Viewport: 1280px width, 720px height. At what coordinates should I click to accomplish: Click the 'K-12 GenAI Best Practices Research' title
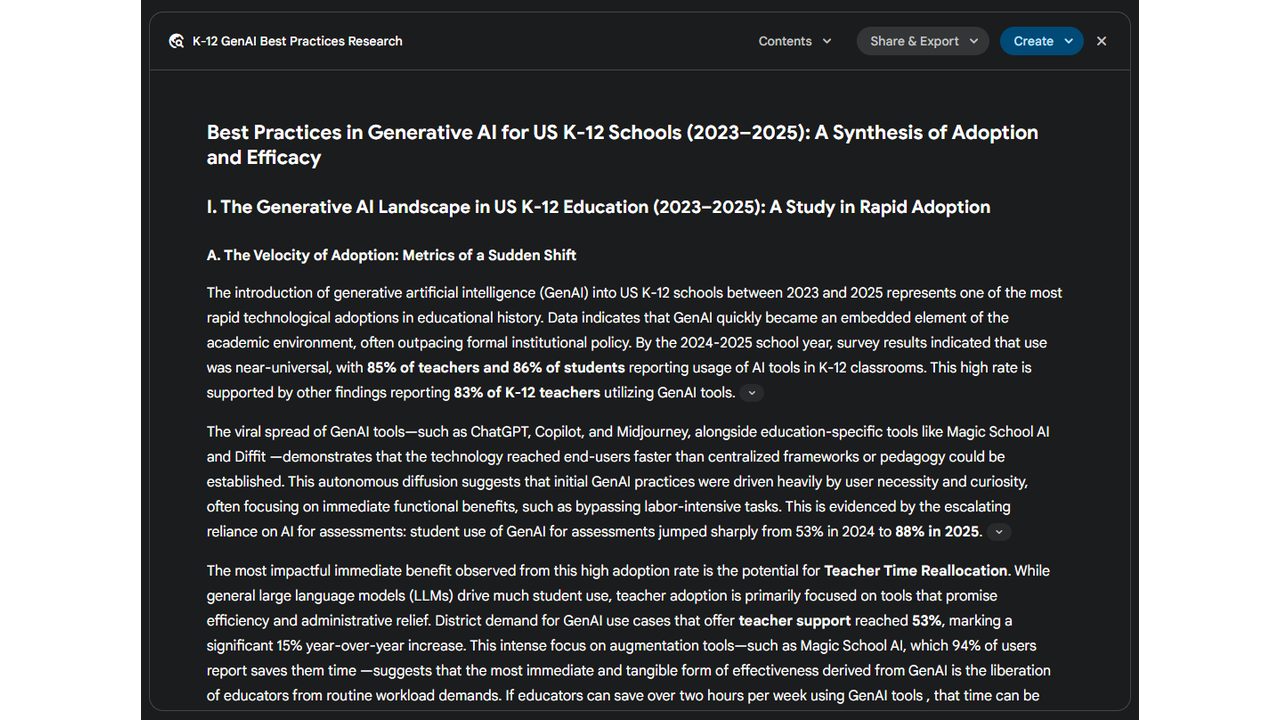coord(297,41)
